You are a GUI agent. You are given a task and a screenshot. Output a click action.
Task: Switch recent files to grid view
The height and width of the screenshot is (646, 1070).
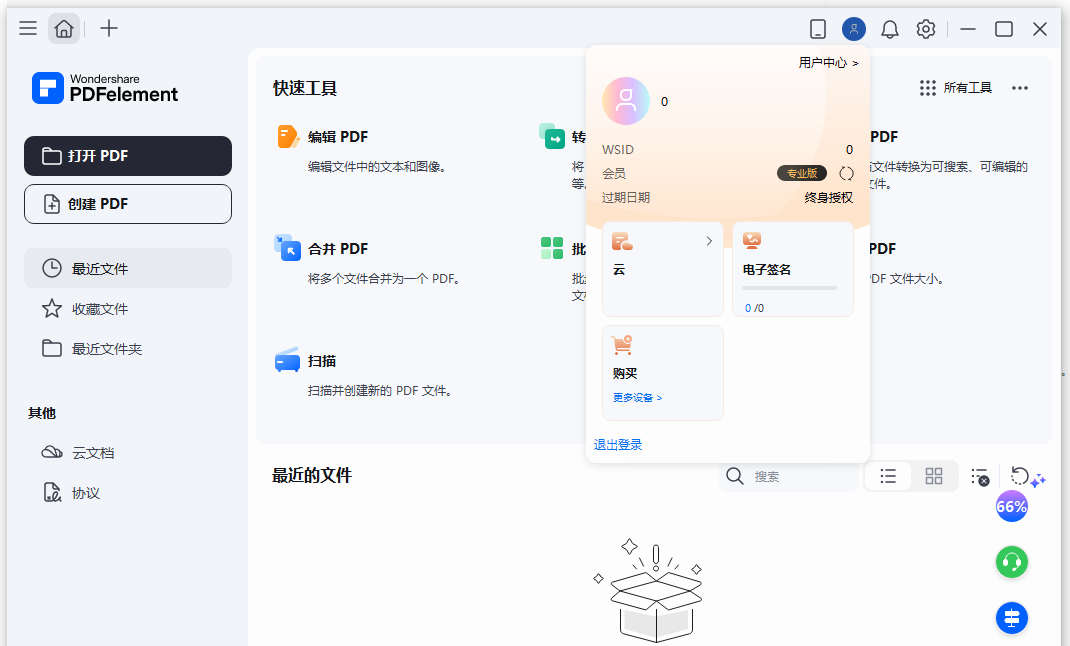click(934, 476)
